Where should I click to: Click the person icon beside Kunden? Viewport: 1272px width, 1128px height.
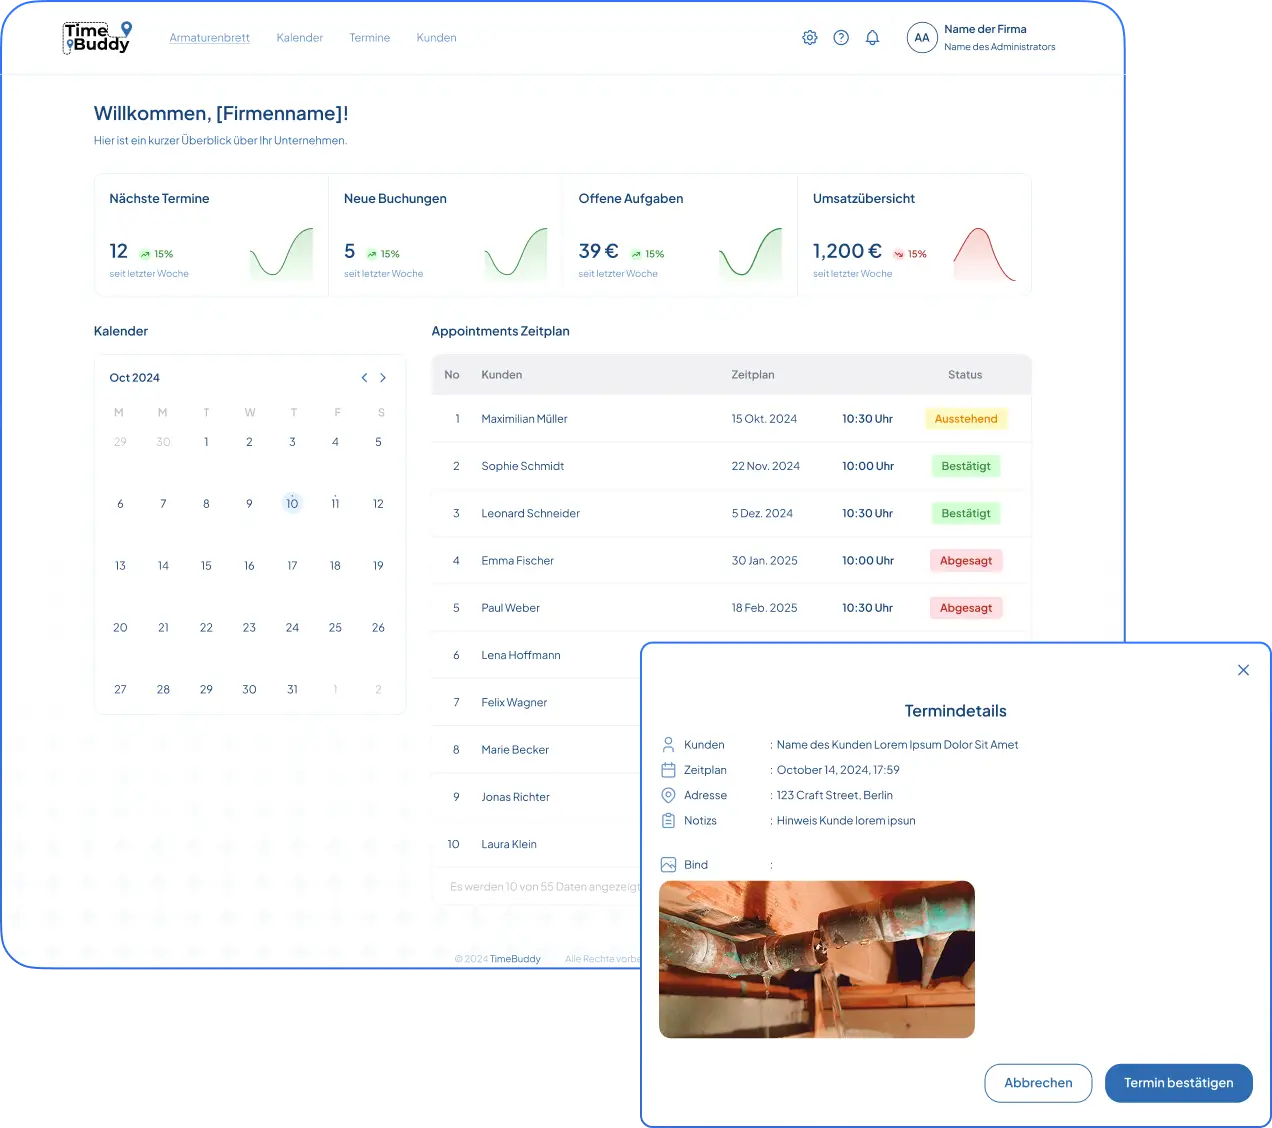[x=668, y=745]
